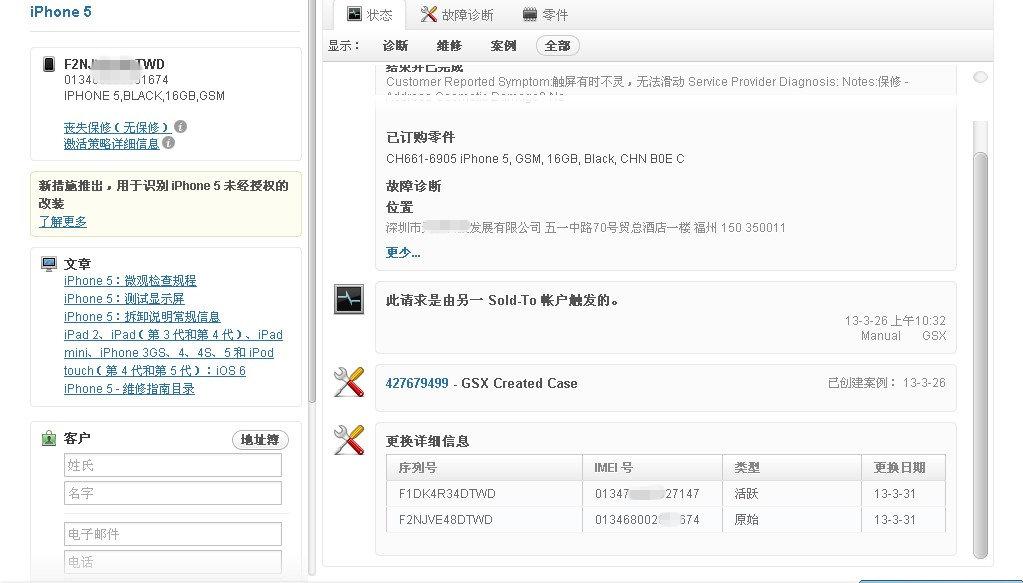The height and width of the screenshot is (583, 1023).
Task: Click the 序列号 column header
Action: coord(484,468)
